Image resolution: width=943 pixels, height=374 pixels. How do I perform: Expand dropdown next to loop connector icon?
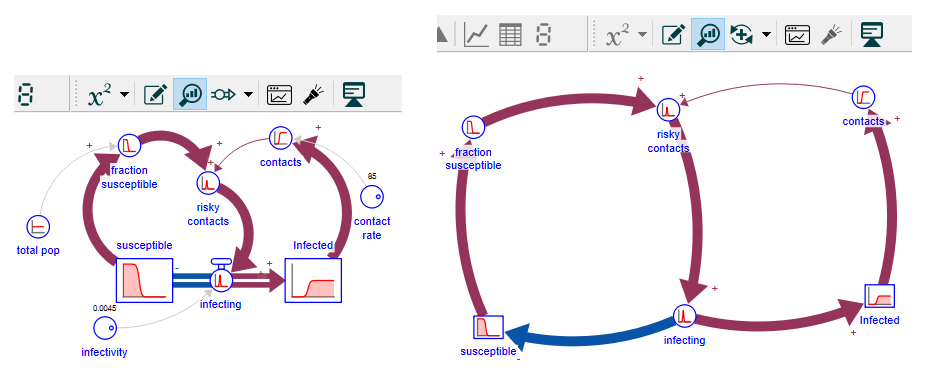pos(248,95)
